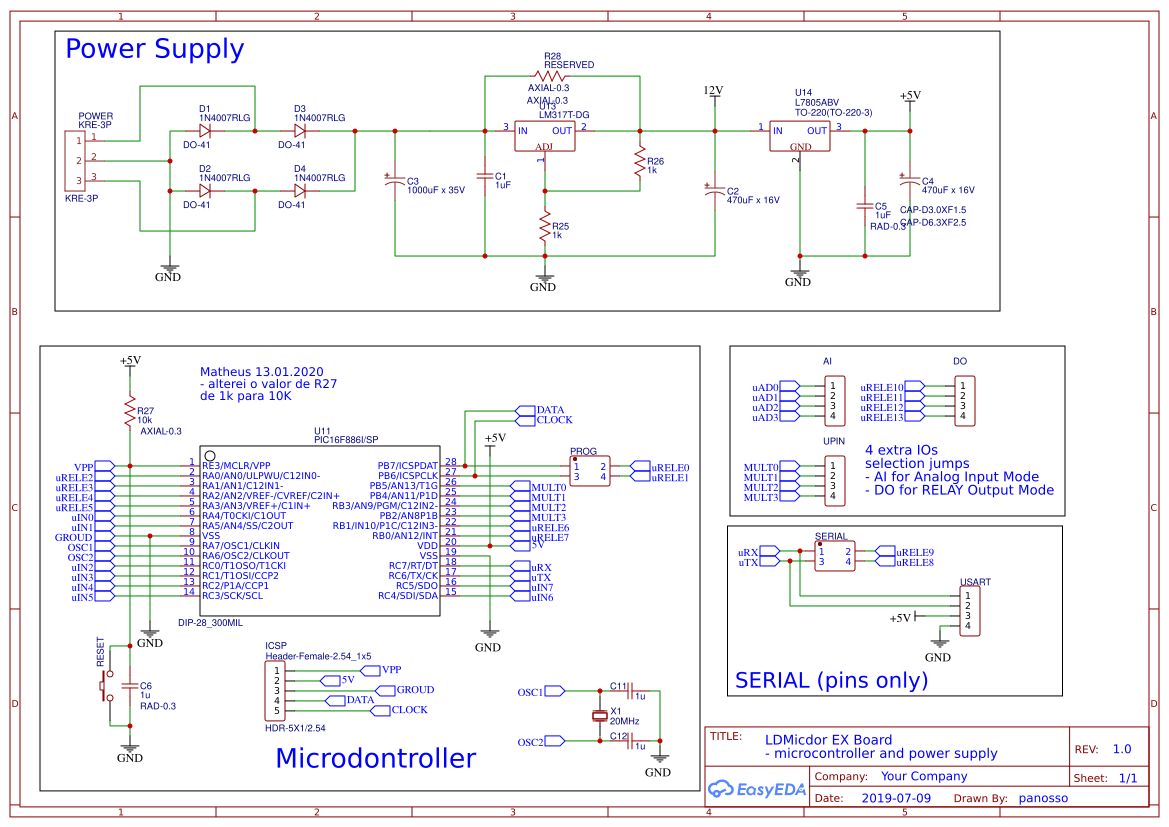Viewport: 1169px width, 827px height.
Task: Click the LM317T-DG regulator U13 symbol
Action: [x=543, y=137]
